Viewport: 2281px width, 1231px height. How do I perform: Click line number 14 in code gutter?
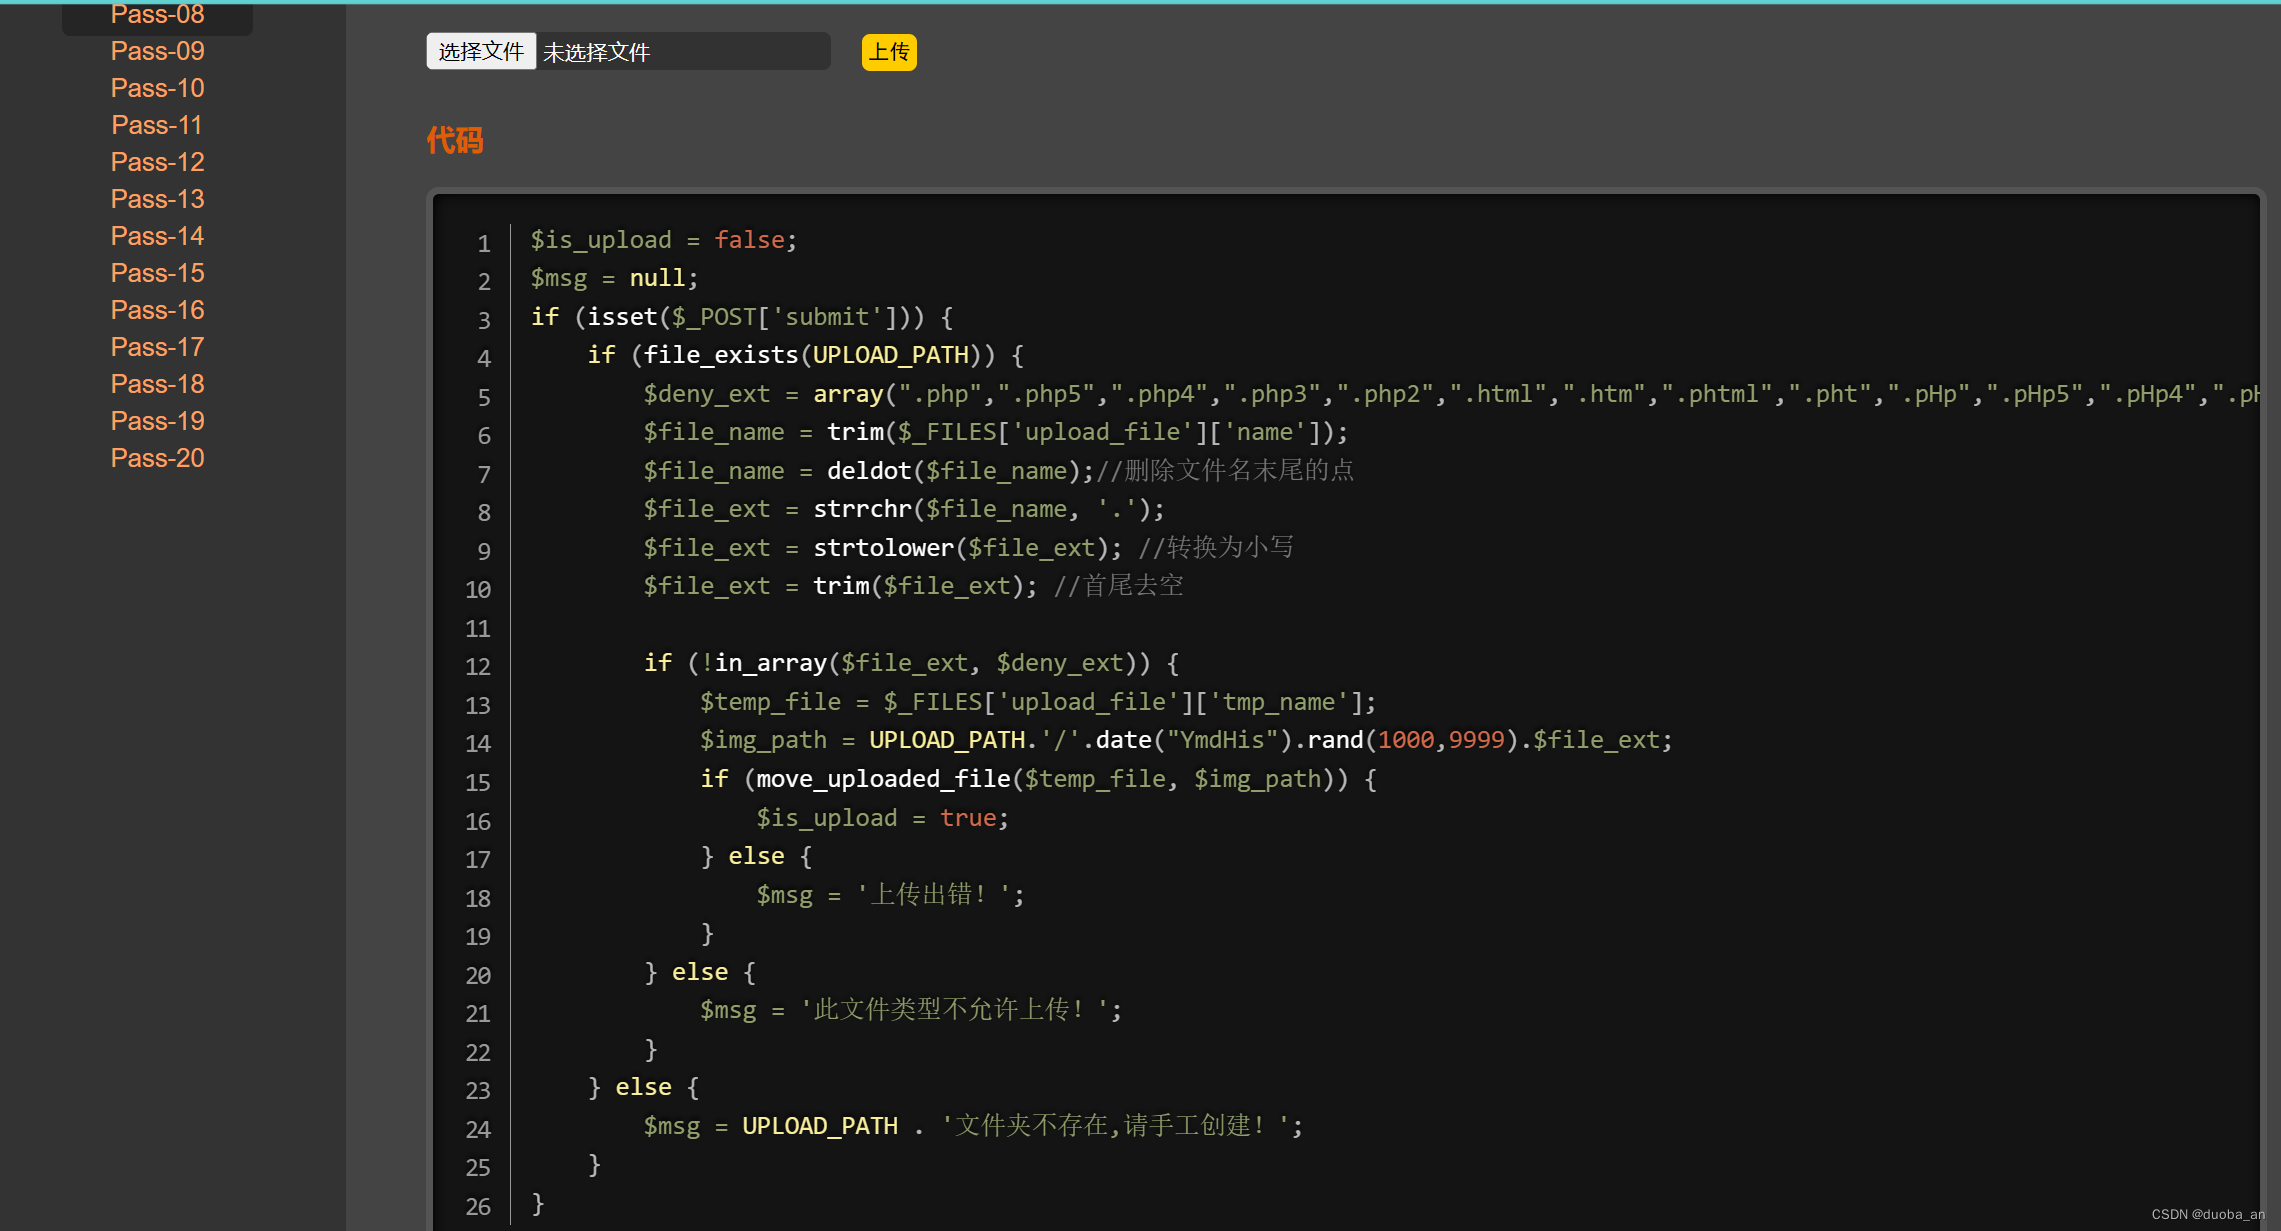(478, 744)
